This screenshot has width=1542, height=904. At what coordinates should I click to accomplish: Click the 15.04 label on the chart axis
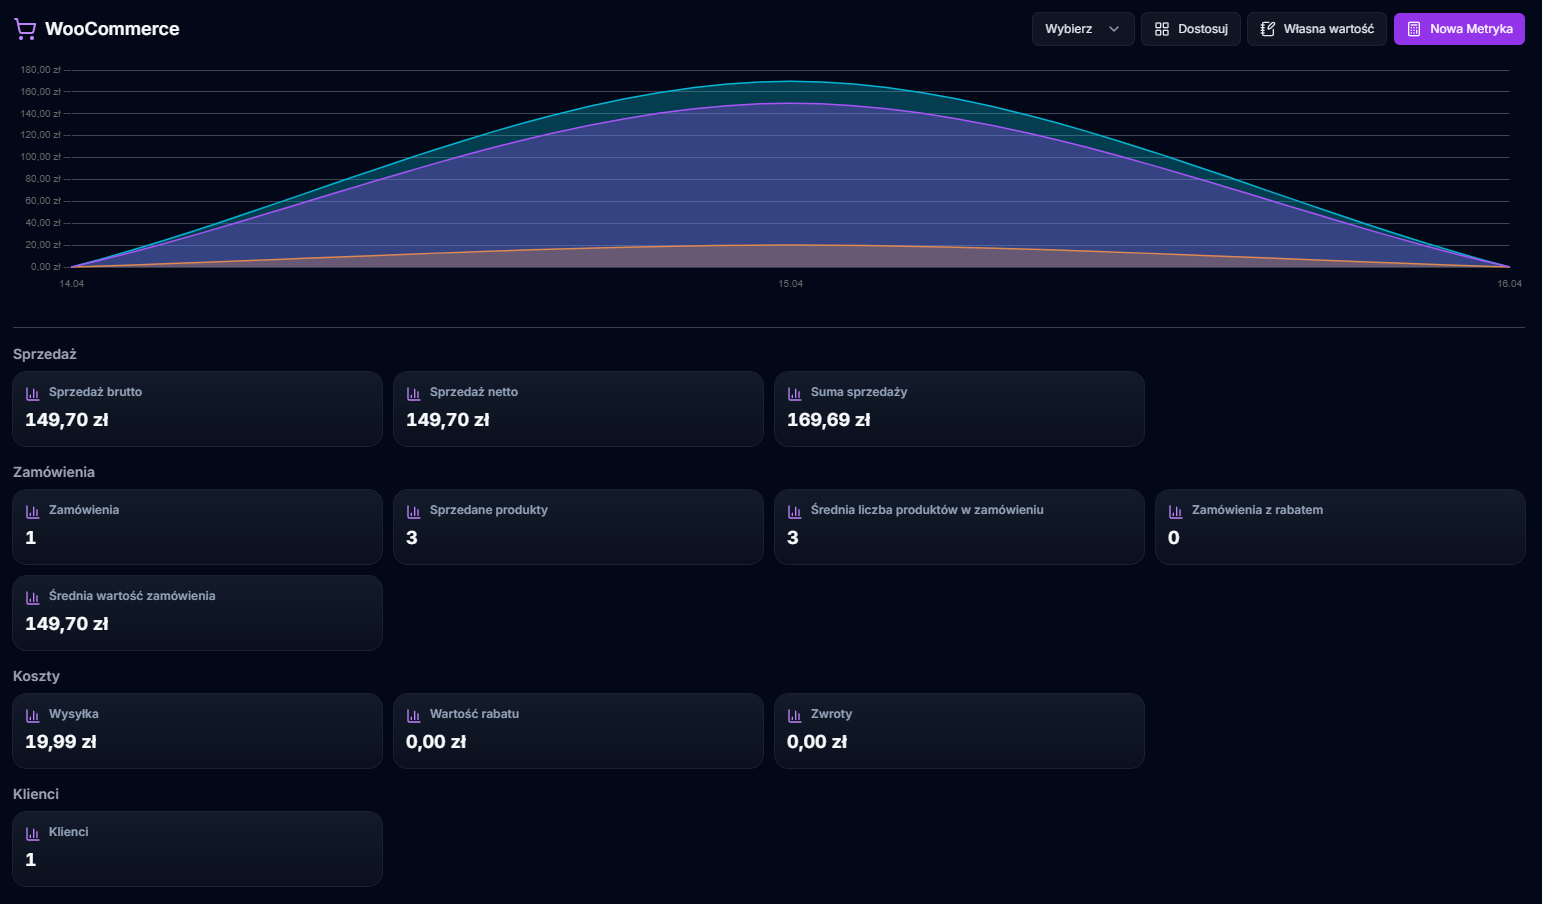(x=790, y=283)
